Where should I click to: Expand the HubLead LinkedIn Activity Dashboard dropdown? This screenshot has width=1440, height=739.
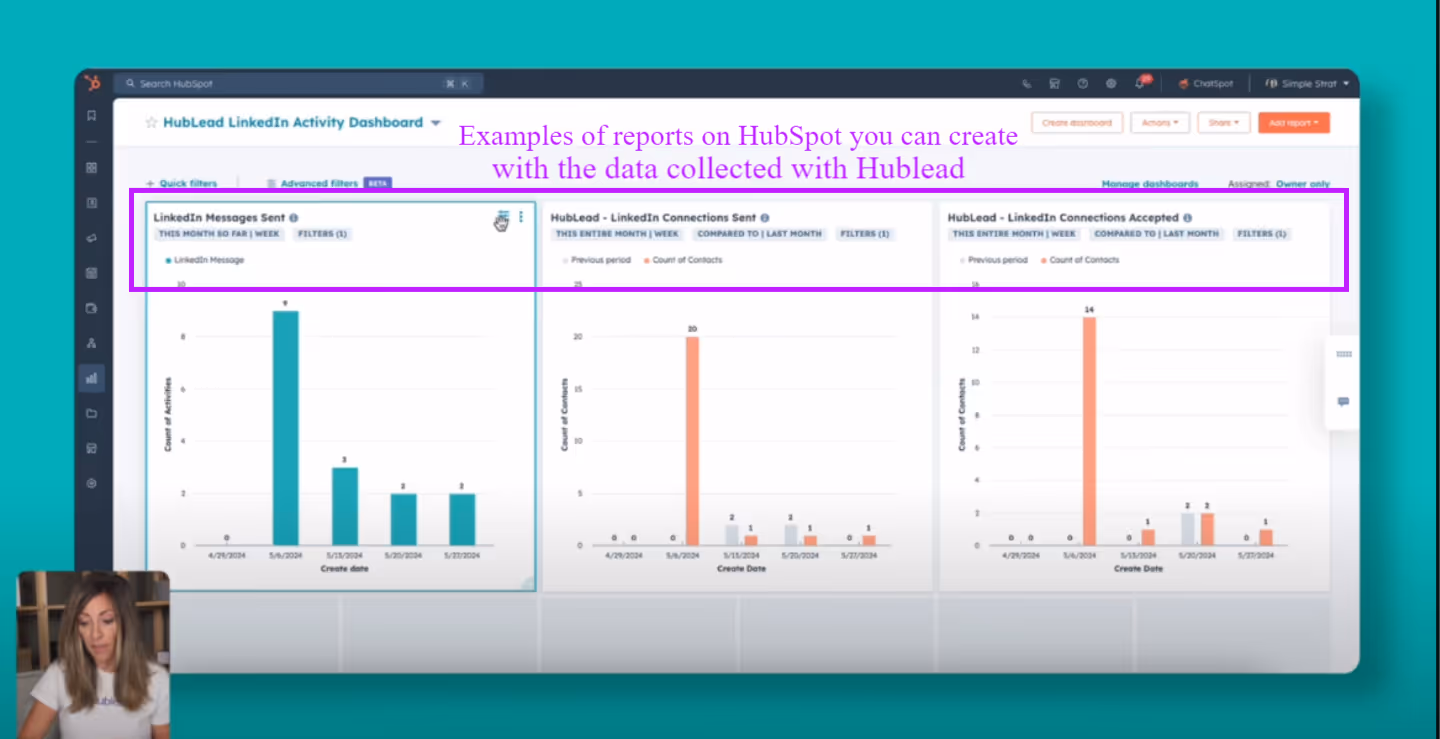click(x=436, y=122)
